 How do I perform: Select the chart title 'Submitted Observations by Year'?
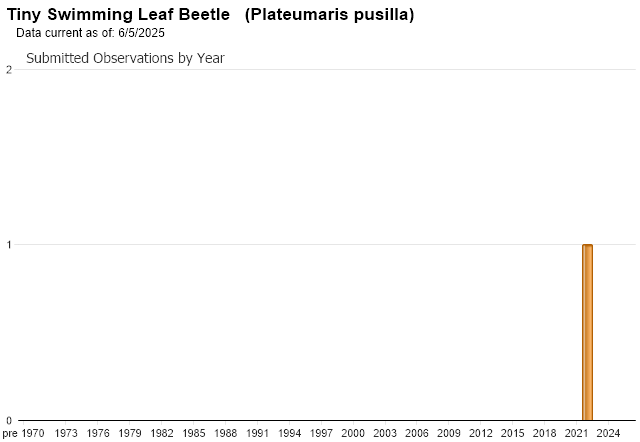pyautogui.click(x=125, y=58)
